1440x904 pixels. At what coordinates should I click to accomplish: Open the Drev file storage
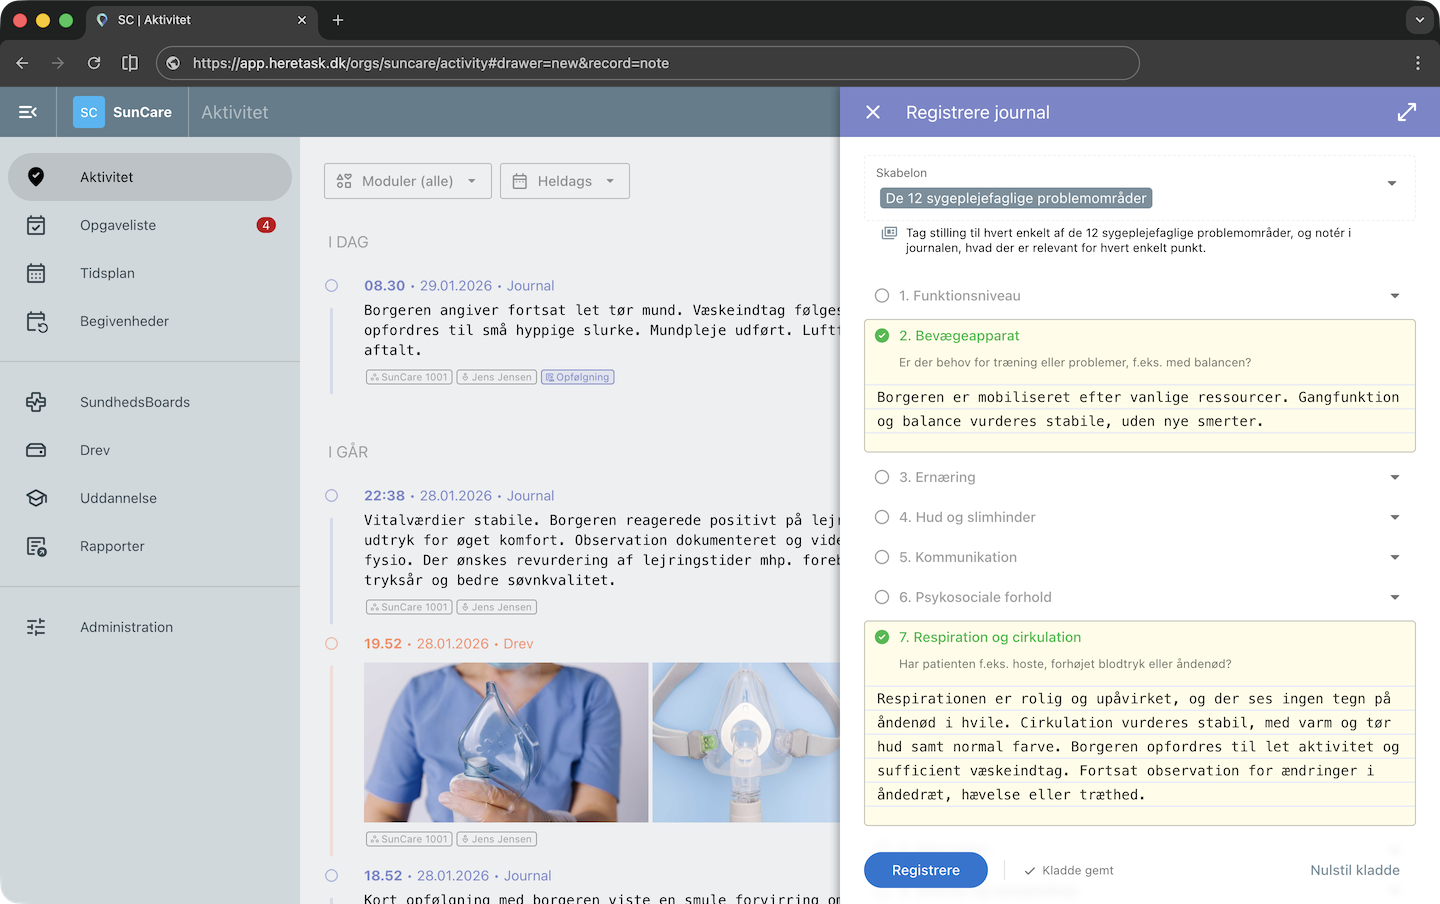coord(94,450)
